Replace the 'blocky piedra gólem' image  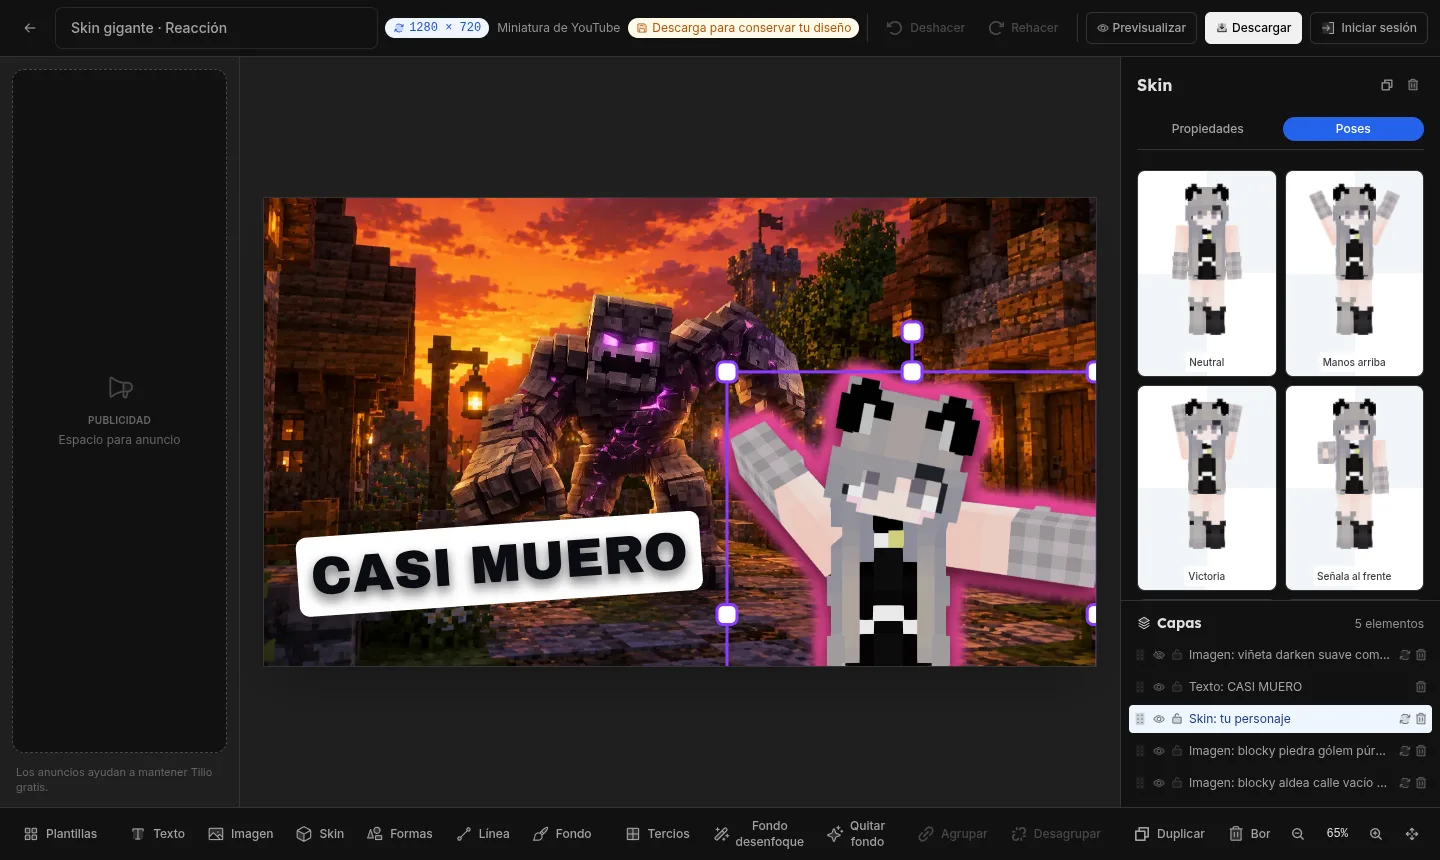click(x=1405, y=751)
